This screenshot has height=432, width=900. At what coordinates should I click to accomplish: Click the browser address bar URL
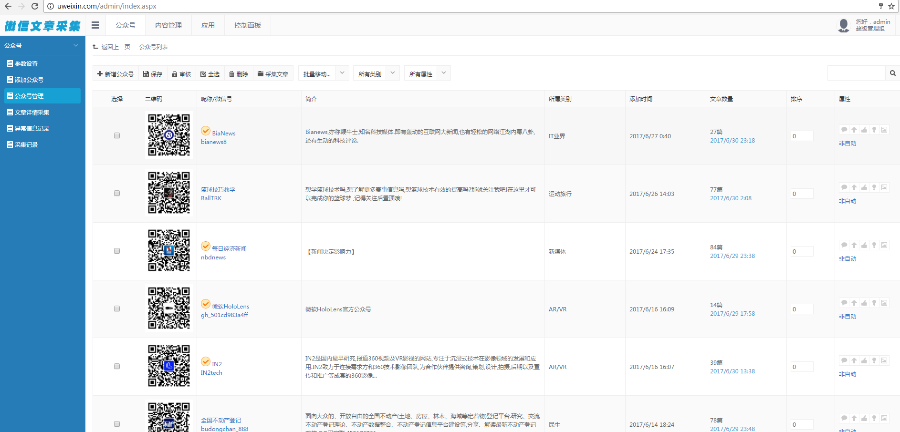click(x=107, y=6)
